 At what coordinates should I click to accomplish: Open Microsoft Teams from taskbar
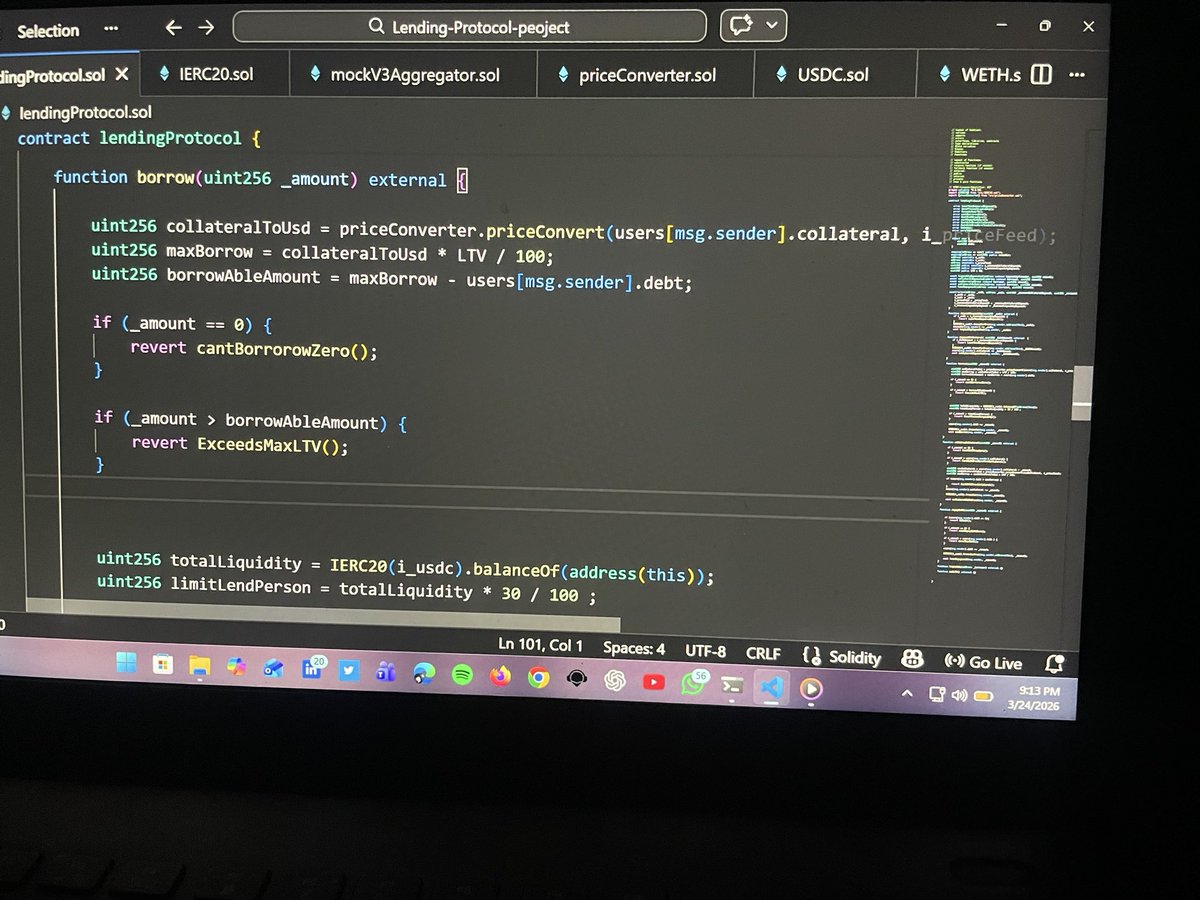(x=386, y=672)
